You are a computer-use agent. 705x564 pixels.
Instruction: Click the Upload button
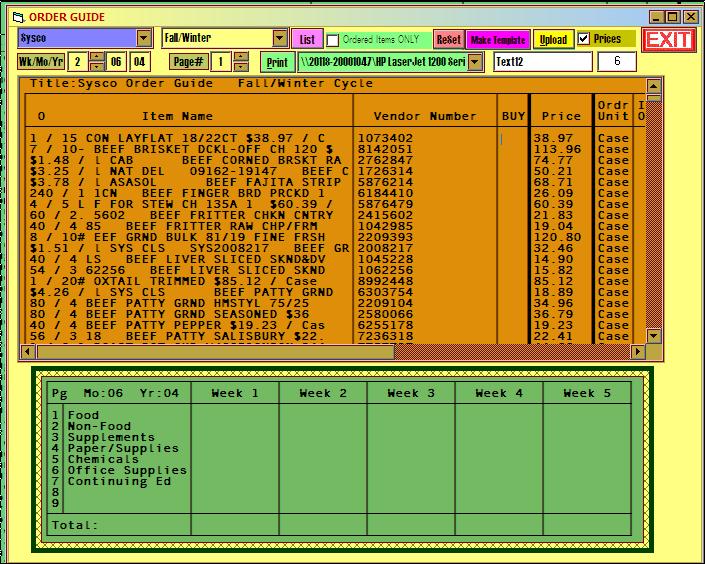tap(553, 40)
